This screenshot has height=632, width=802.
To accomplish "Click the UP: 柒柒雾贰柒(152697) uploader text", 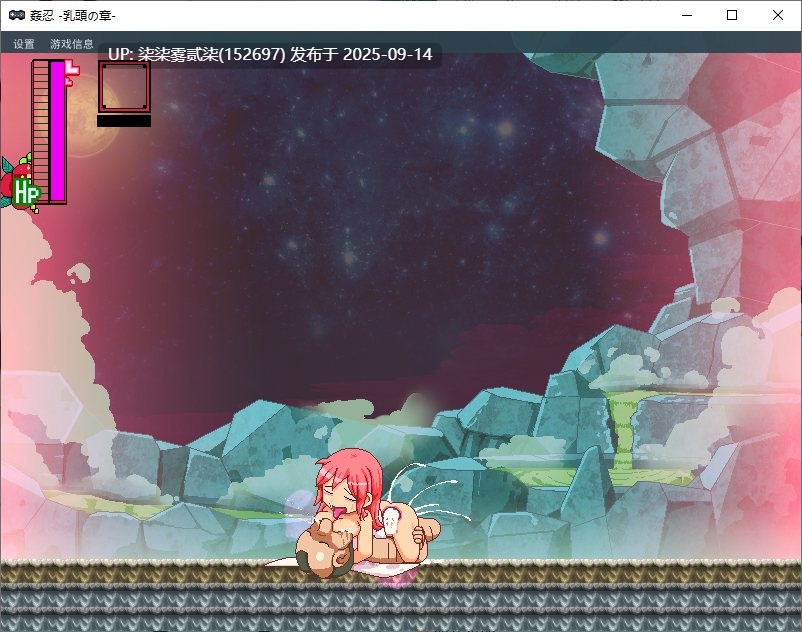I will pyautogui.click(x=196, y=54).
